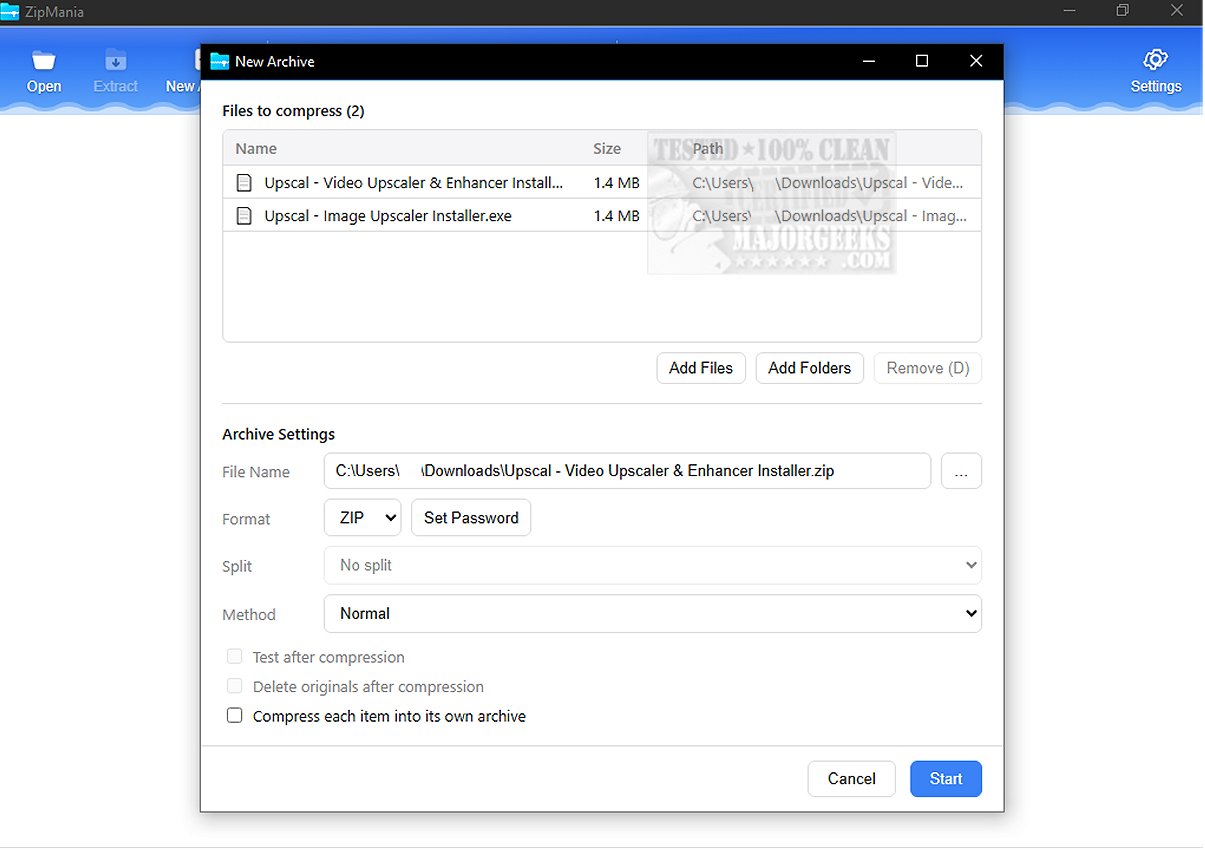Start the compression
Image resolution: width=1205 pixels, height=851 pixels.
[946, 779]
